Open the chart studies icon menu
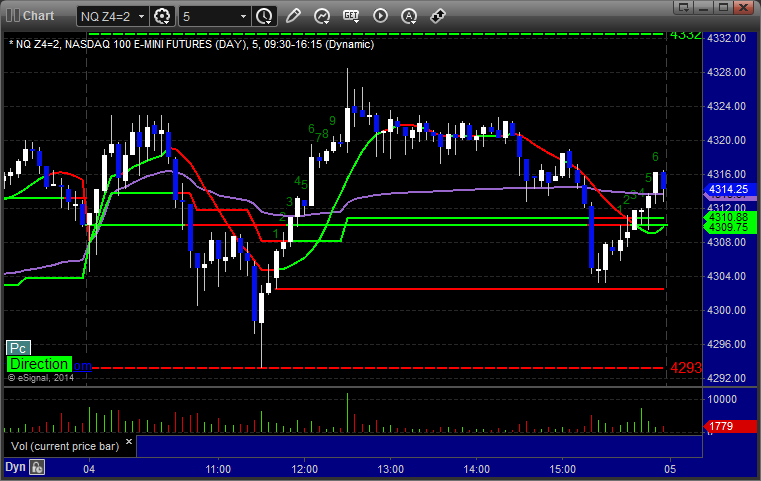The image size is (761, 481). pyautogui.click(x=322, y=16)
